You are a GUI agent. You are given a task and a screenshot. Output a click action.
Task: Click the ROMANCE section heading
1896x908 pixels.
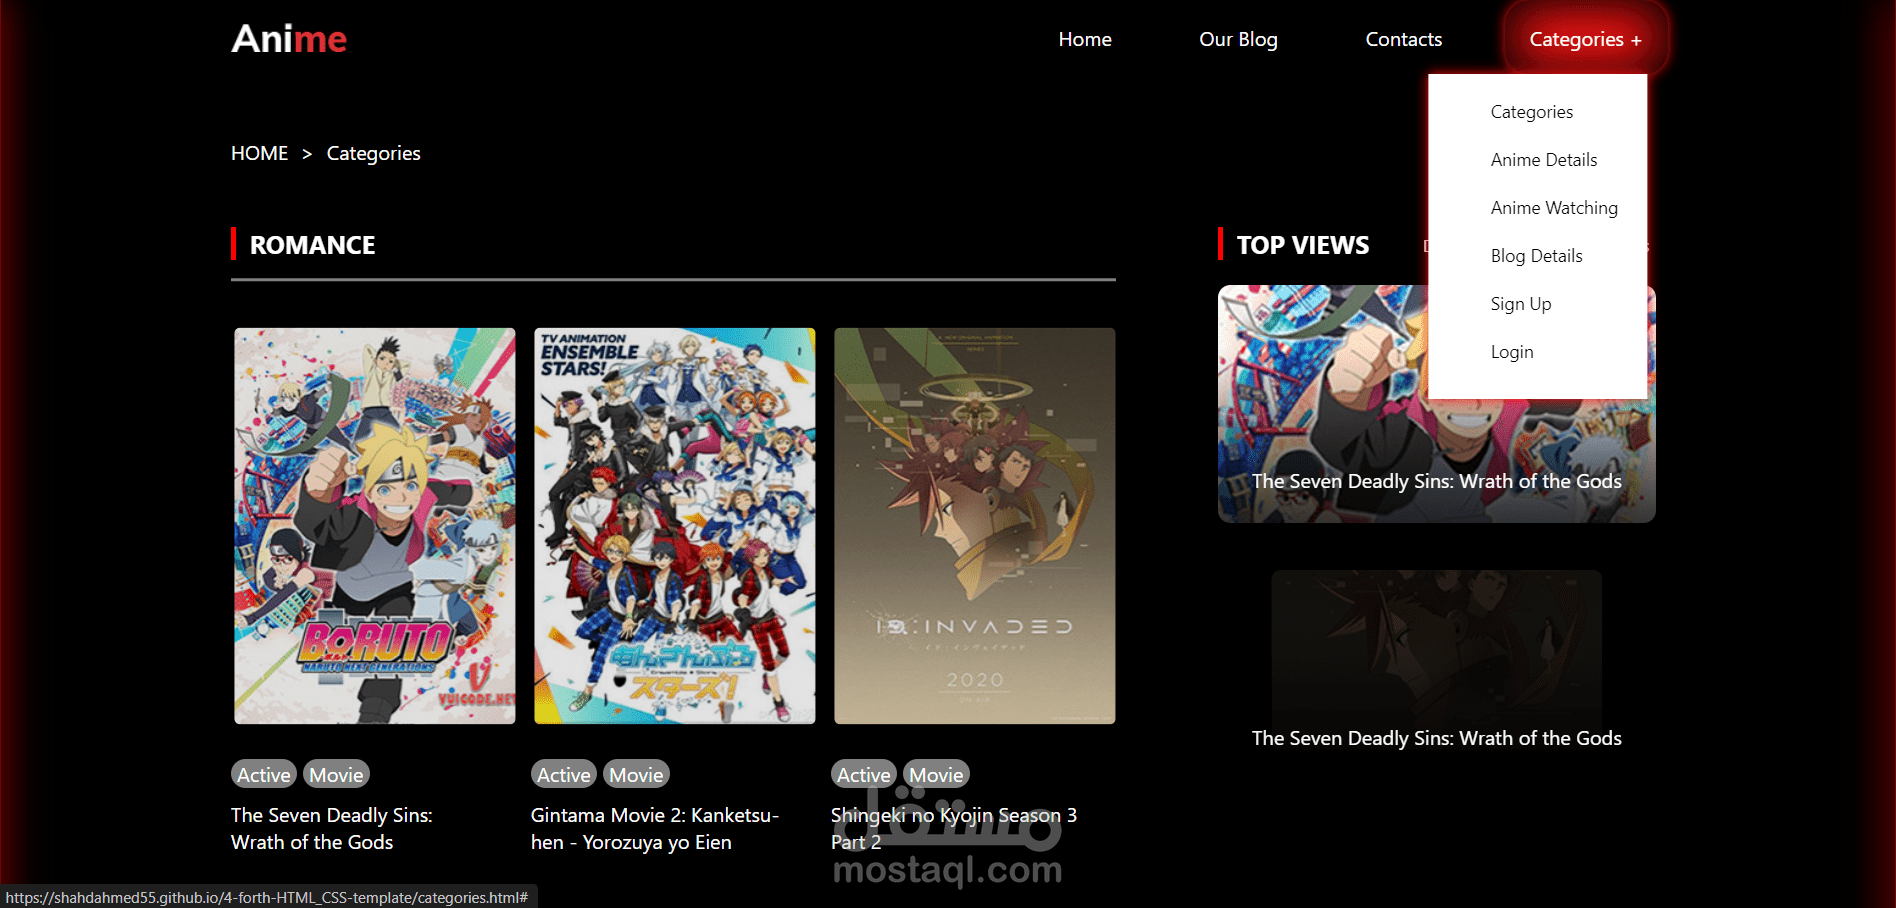pyautogui.click(x=312, y=245)
